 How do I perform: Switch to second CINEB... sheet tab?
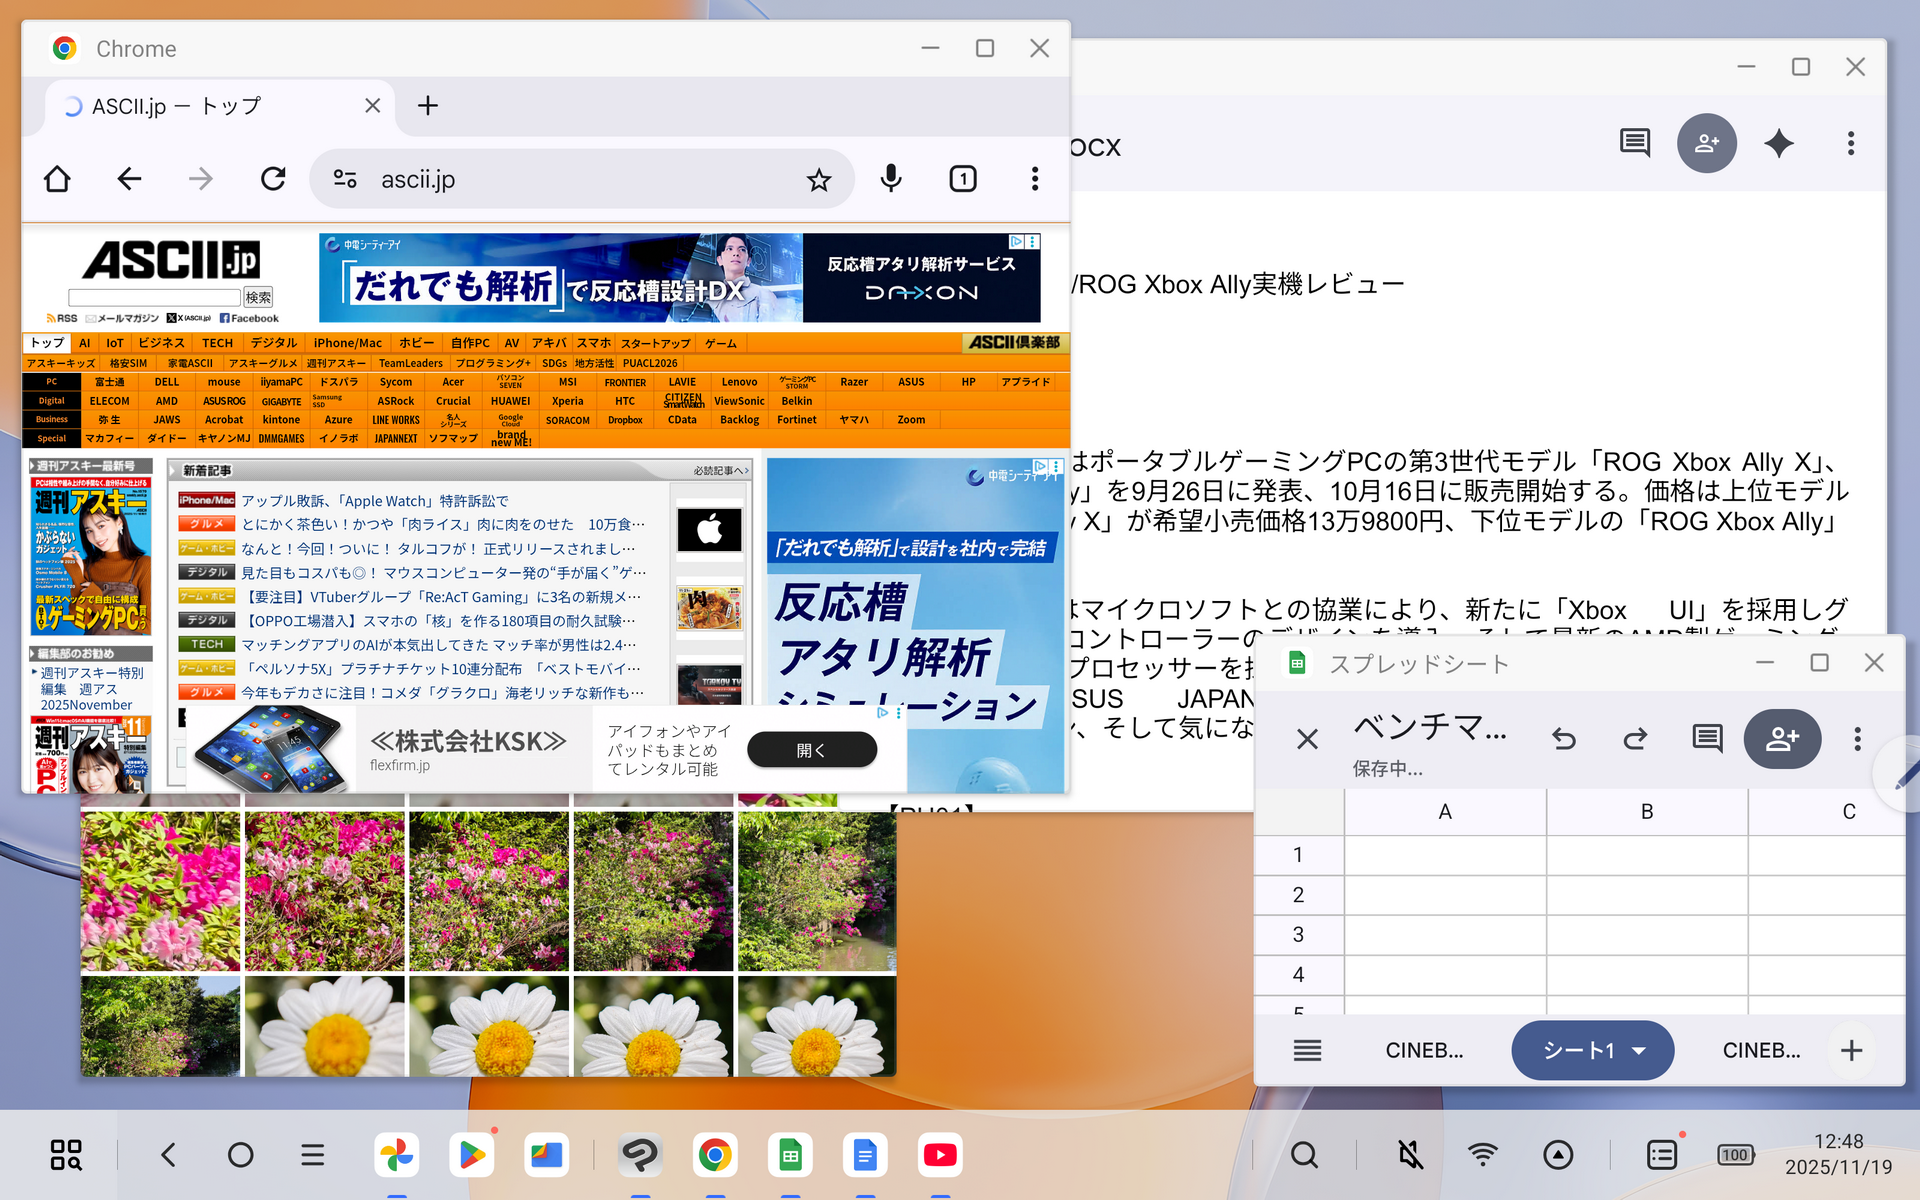[x=1761, y=1050]
